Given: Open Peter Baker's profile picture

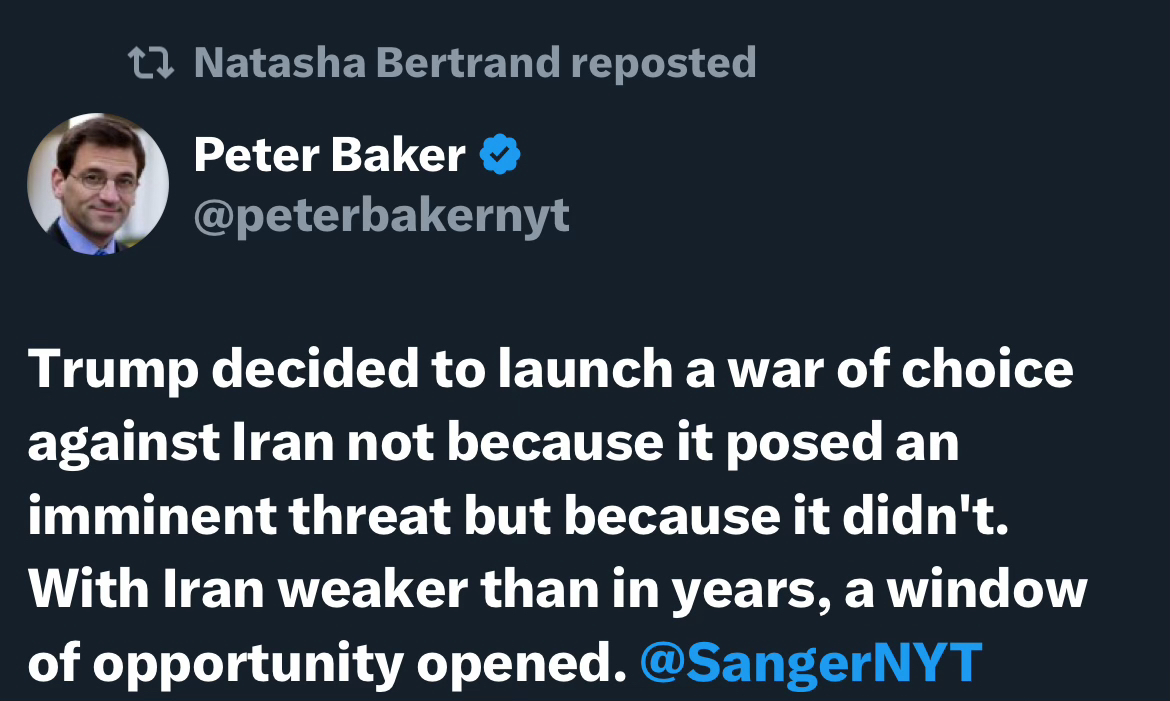Looking at the screenshot, I should (x=98, y=184).
